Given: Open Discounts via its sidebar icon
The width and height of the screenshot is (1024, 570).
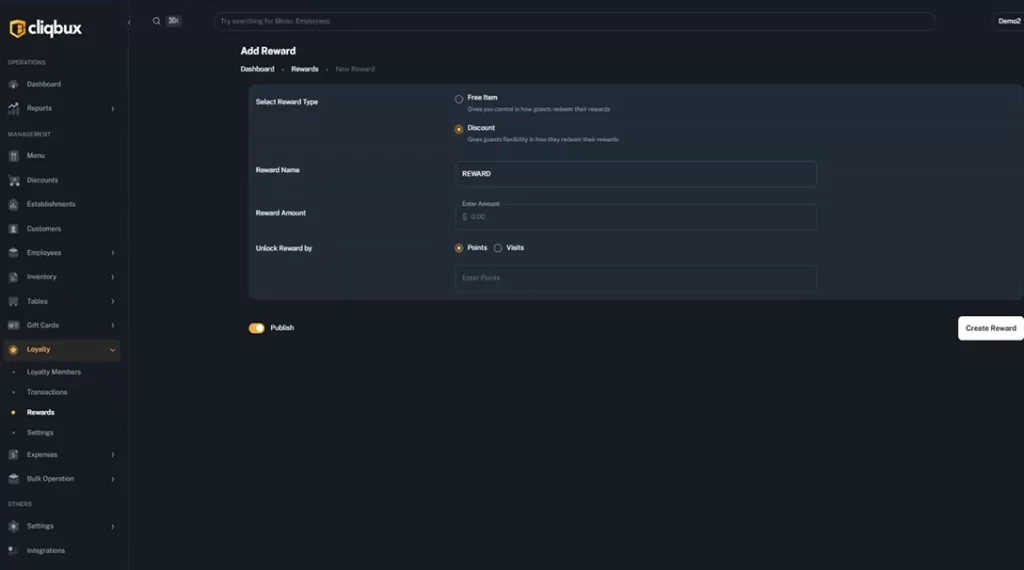Looking at the screenshot, I should [14, 180].
